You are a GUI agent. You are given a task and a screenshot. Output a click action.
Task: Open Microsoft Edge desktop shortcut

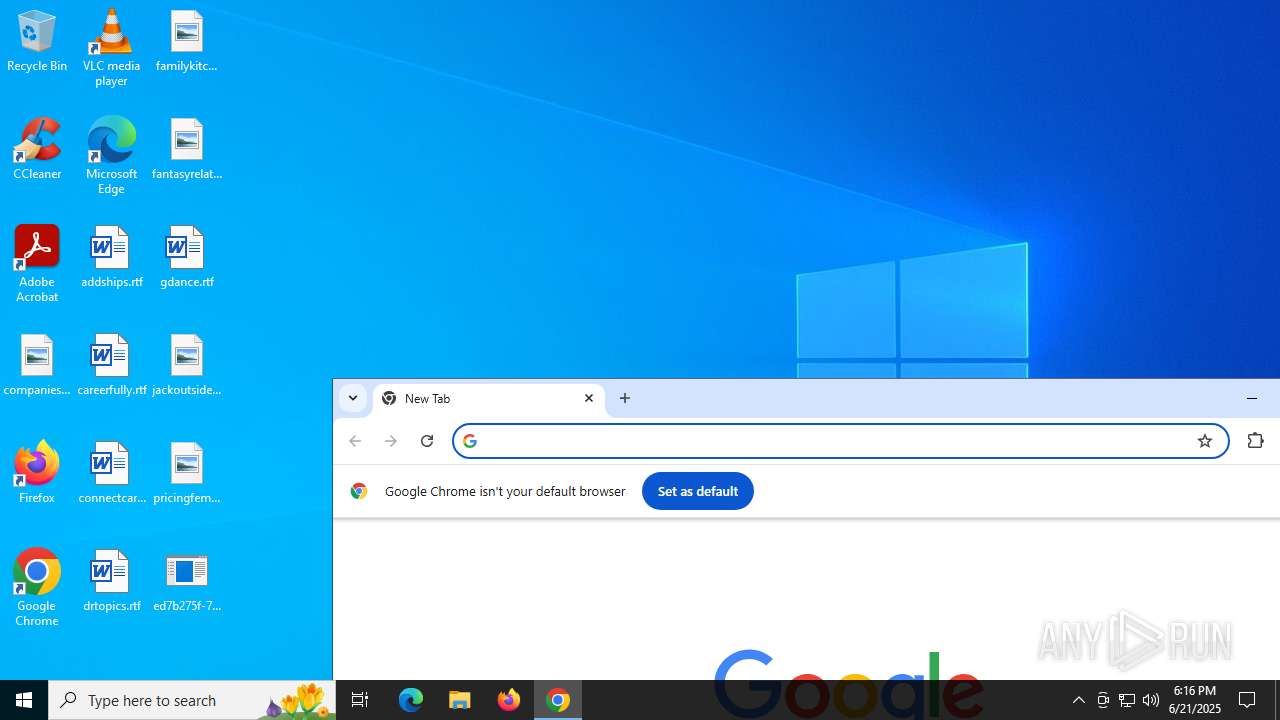click(111, 156)
